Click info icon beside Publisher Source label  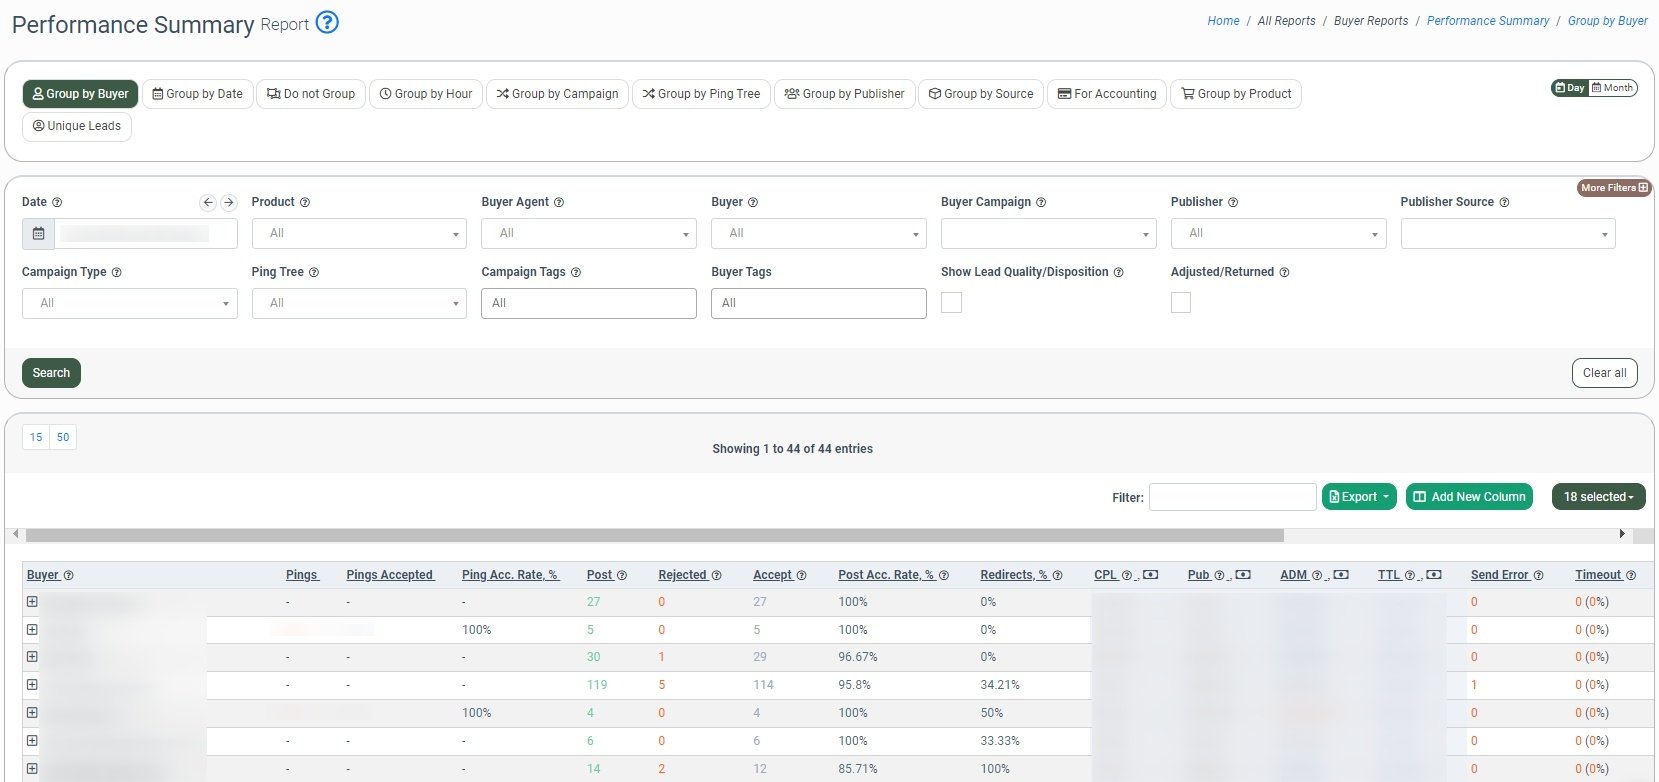pyautogui.click(x=1504, y=202)
